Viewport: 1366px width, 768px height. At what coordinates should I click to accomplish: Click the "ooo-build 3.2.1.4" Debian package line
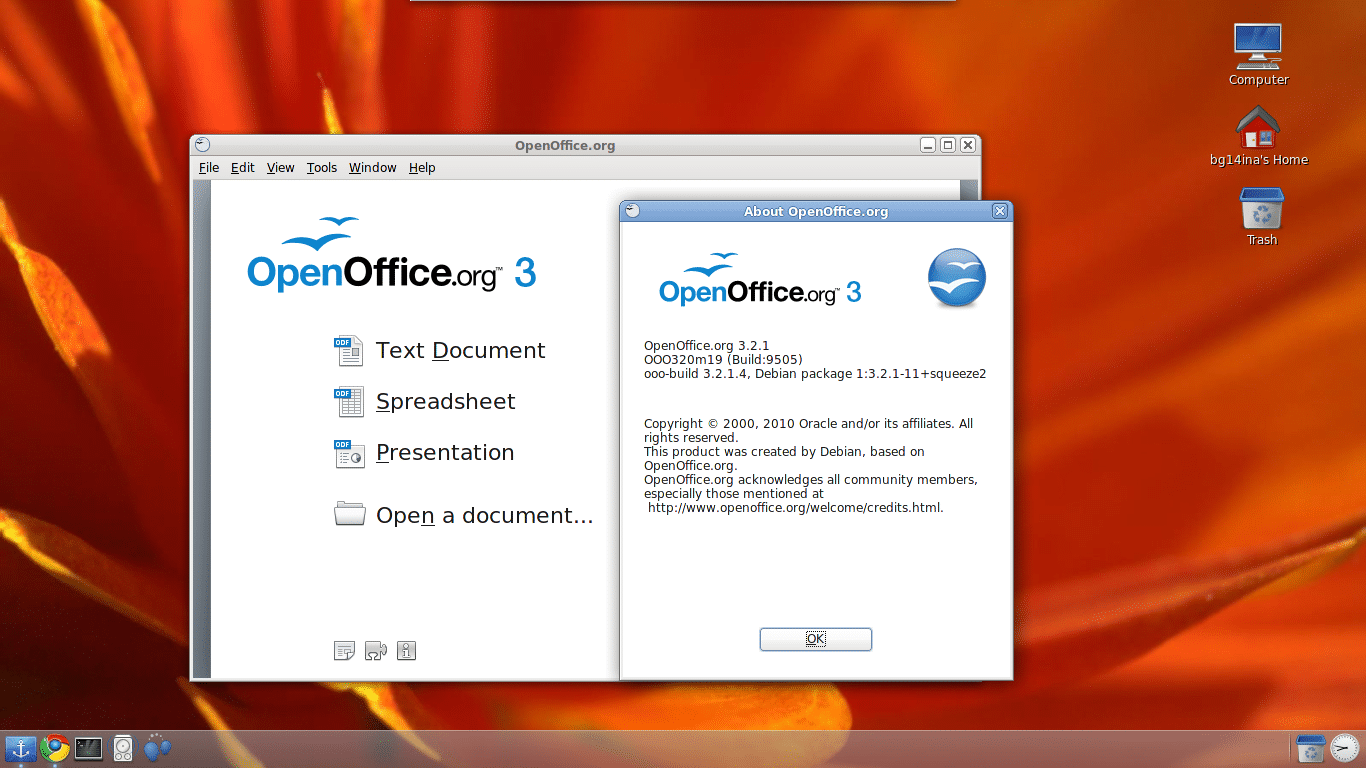[815, 374]
